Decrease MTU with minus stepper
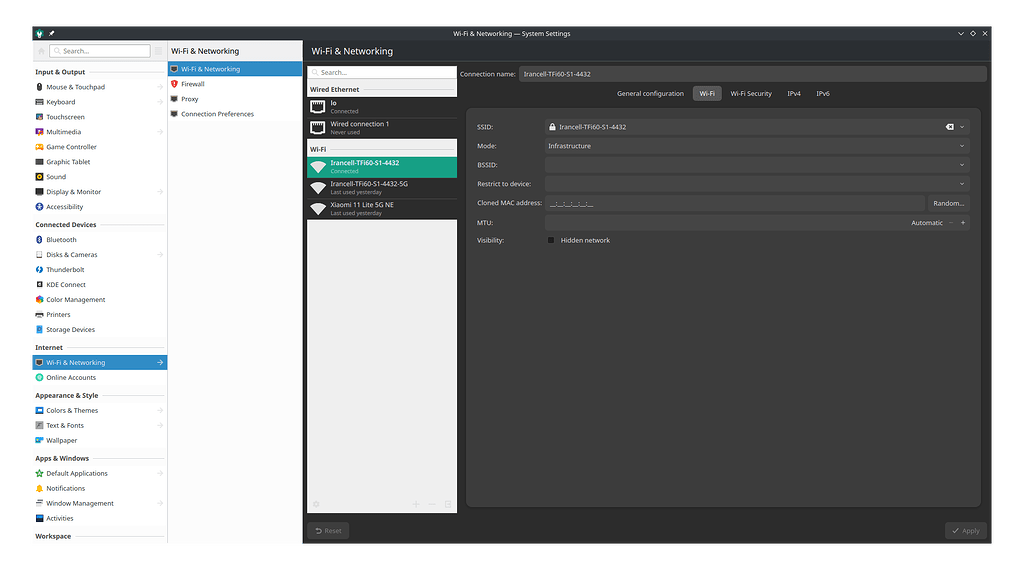This screenshot has height=582, width=1024. 951,223
